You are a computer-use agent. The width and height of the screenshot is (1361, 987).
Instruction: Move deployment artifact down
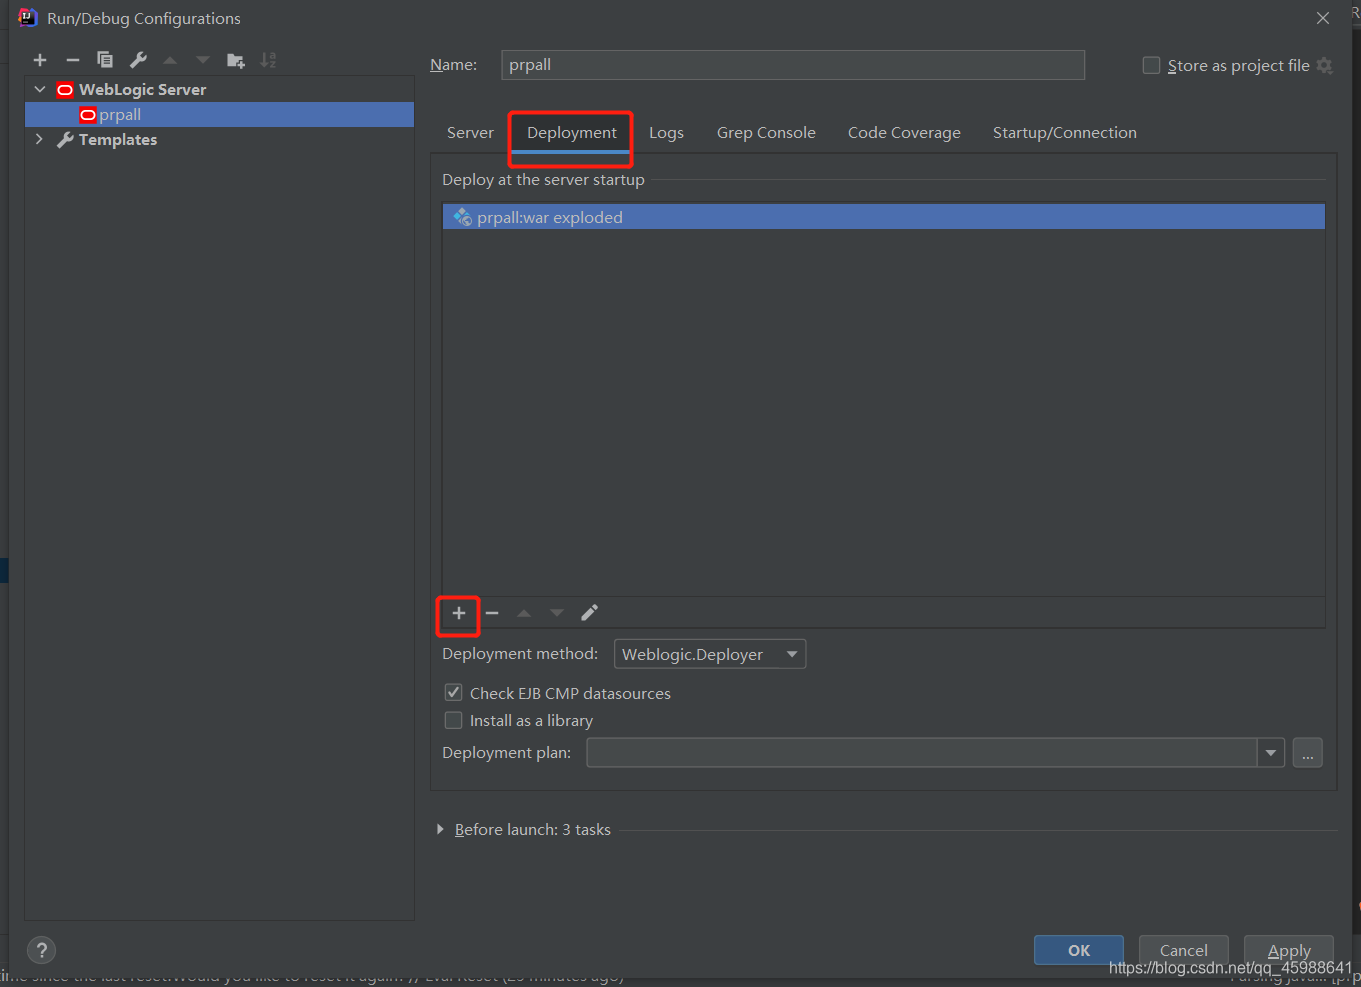tap(557, 613)
